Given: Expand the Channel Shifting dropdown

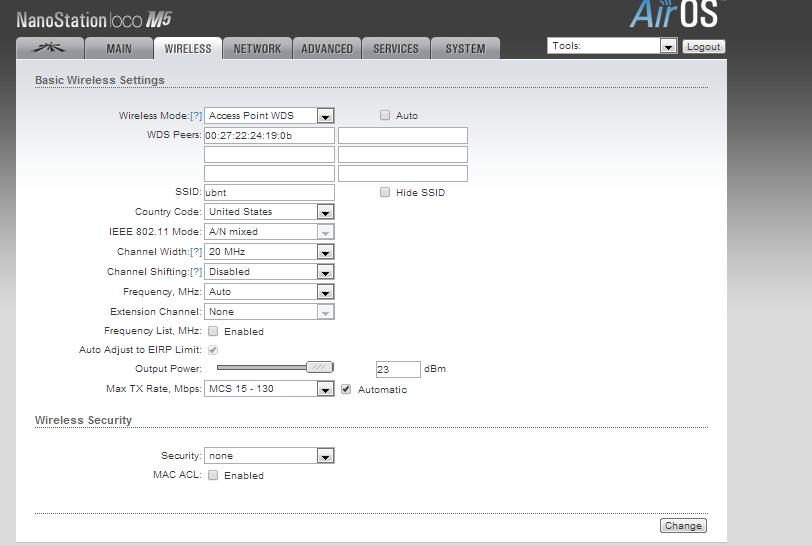Looking at the screenshot, I should pyautogui.click(x=269, y=272).
